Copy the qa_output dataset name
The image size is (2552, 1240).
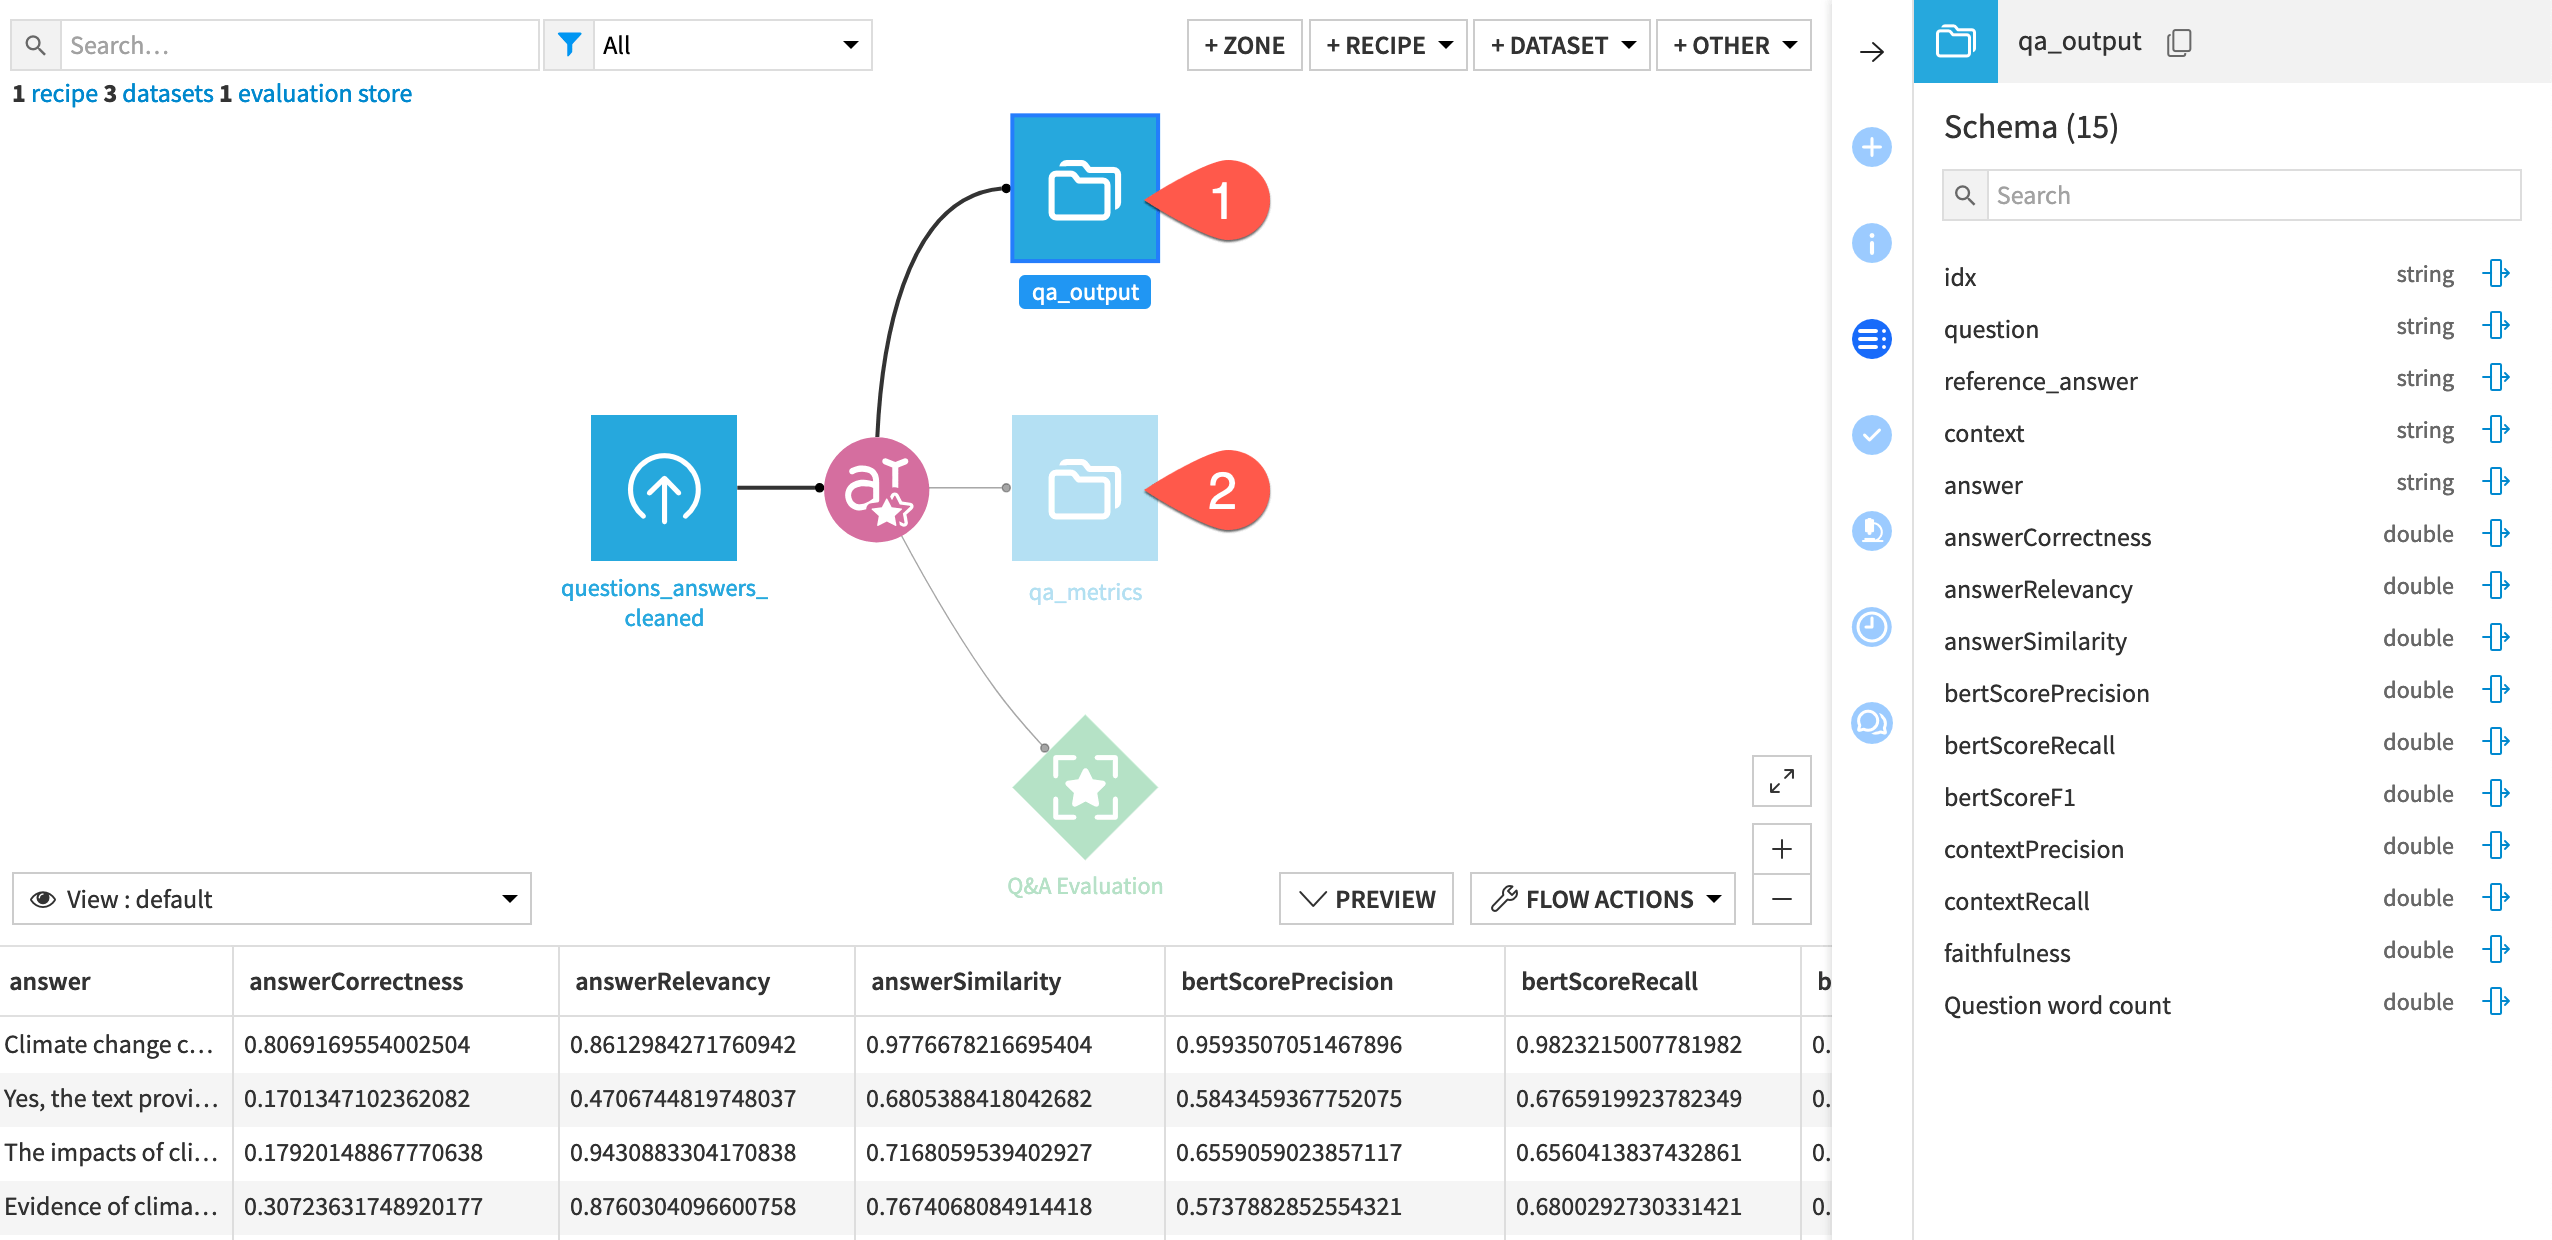2179,43
